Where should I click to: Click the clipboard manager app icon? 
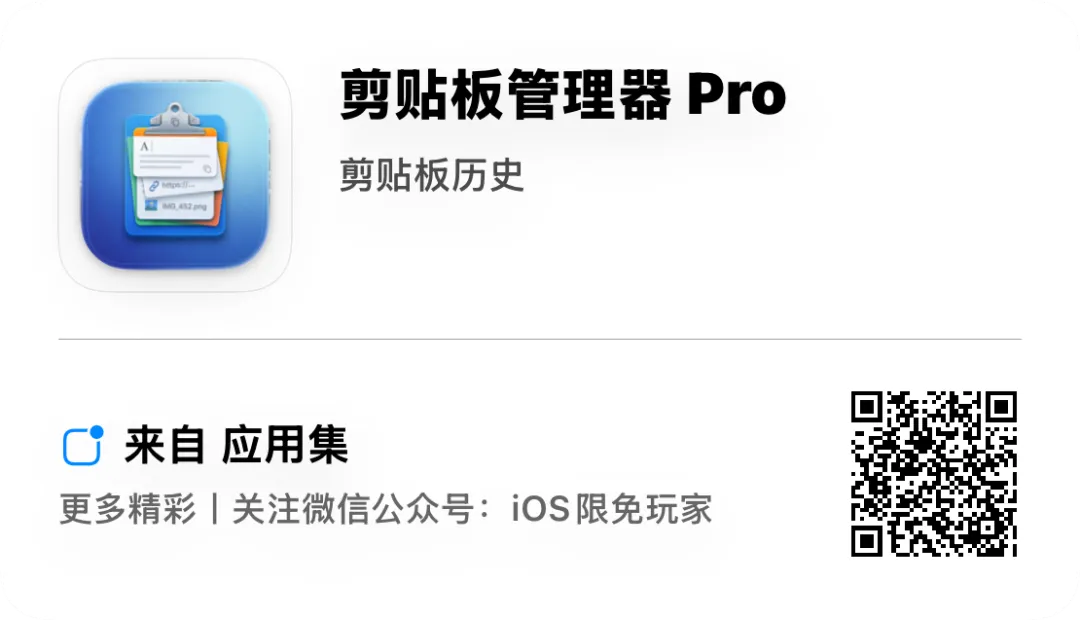click(175, 175)
